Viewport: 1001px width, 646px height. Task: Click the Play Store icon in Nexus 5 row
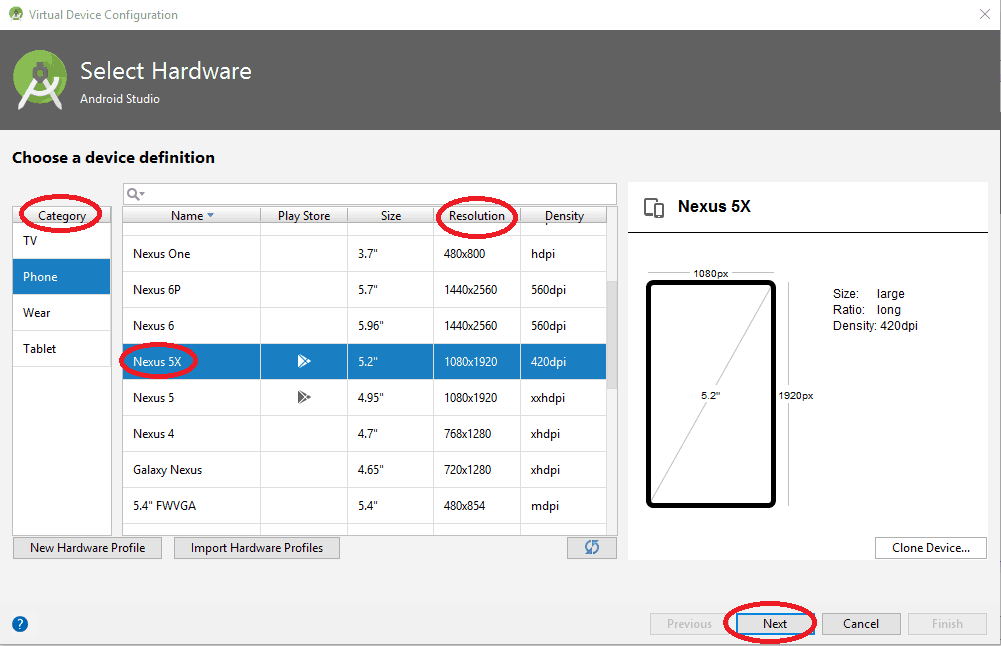[304, 397]
